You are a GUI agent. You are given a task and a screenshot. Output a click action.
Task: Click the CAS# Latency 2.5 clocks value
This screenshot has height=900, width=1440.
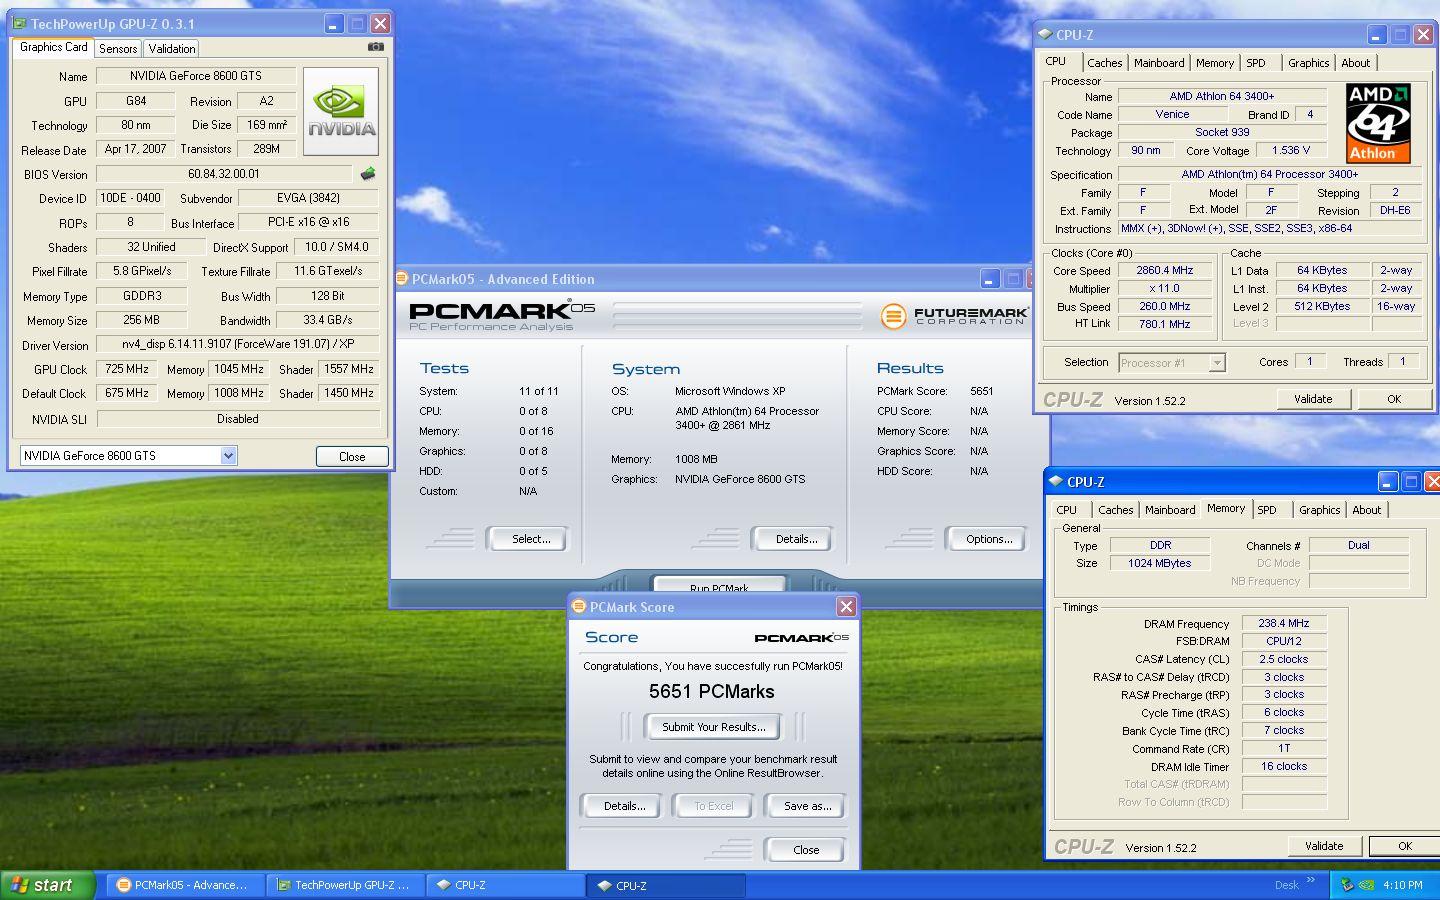tap(1284, 659)
